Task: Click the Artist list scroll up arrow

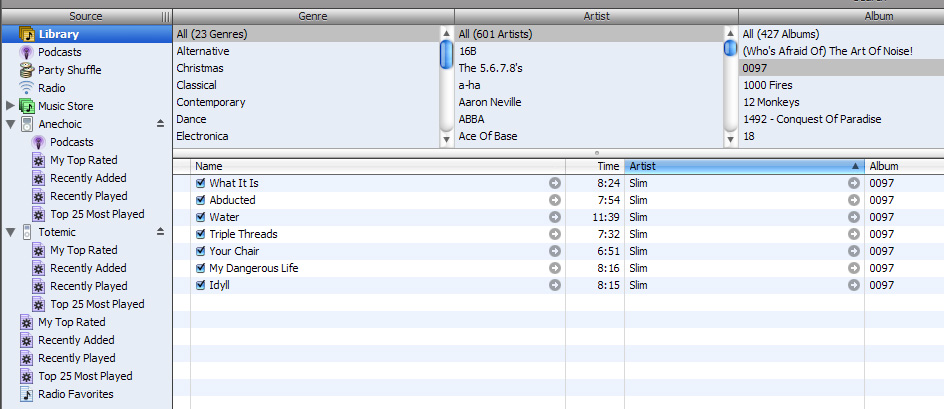Action: (730, 33)
